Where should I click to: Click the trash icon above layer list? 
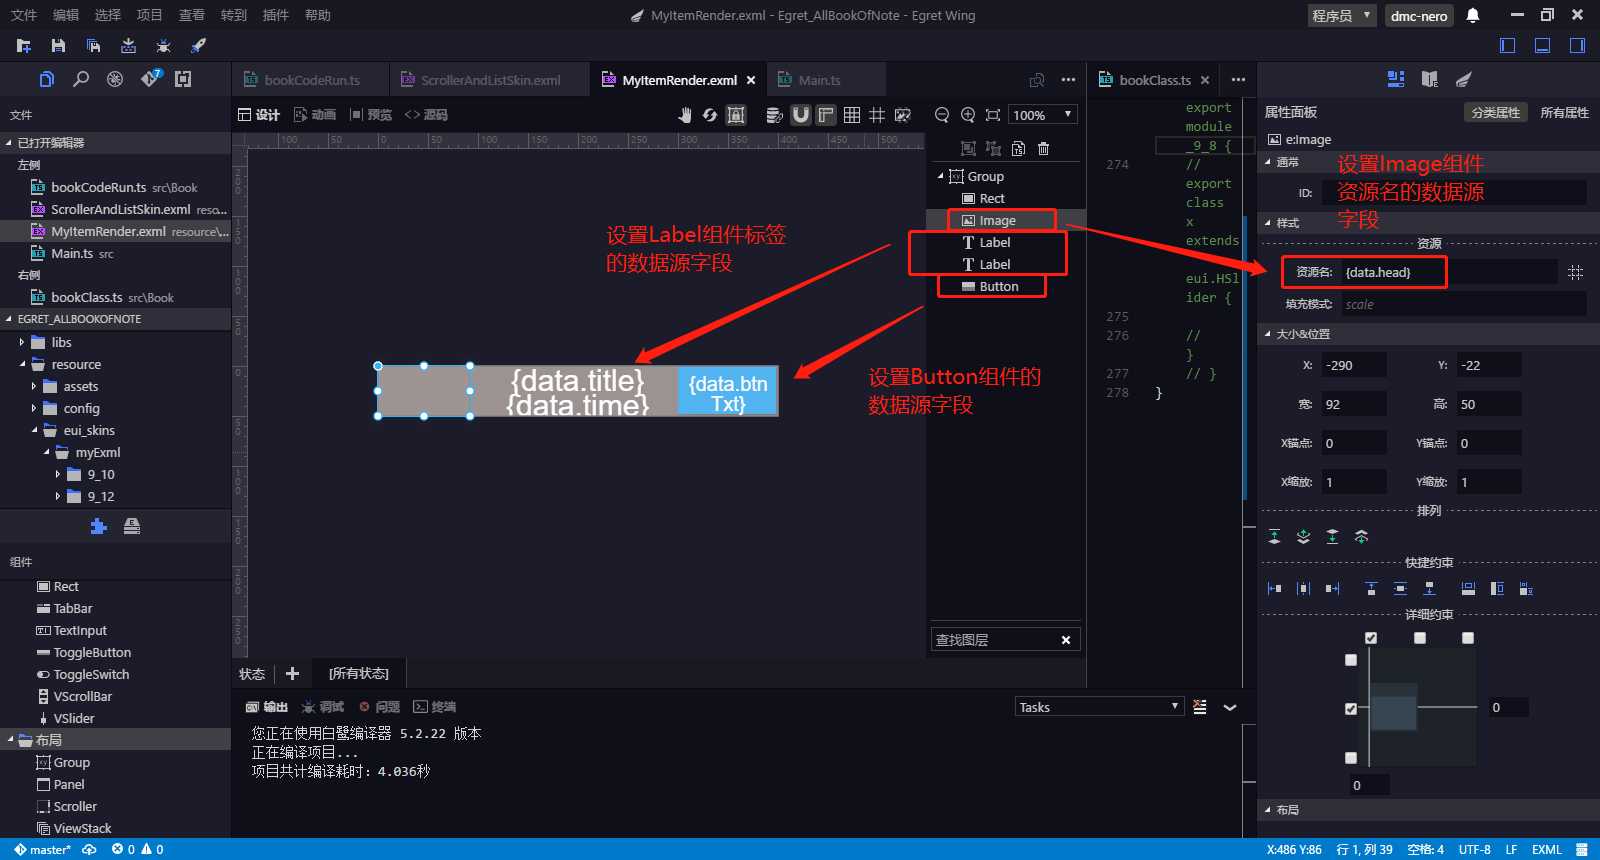(x=1044, y=148)
